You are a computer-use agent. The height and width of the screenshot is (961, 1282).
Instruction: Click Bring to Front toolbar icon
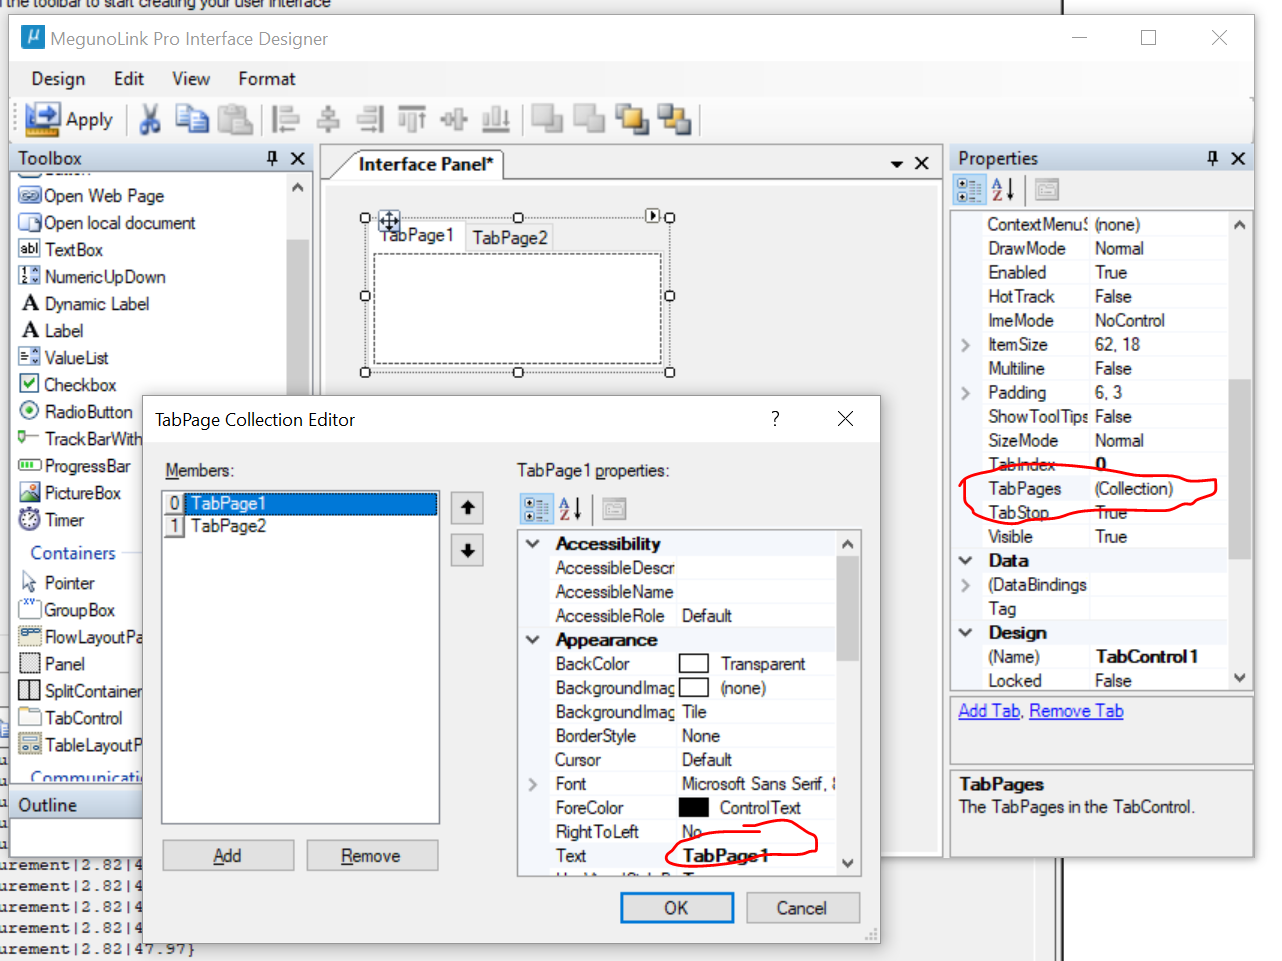point(632,119)
